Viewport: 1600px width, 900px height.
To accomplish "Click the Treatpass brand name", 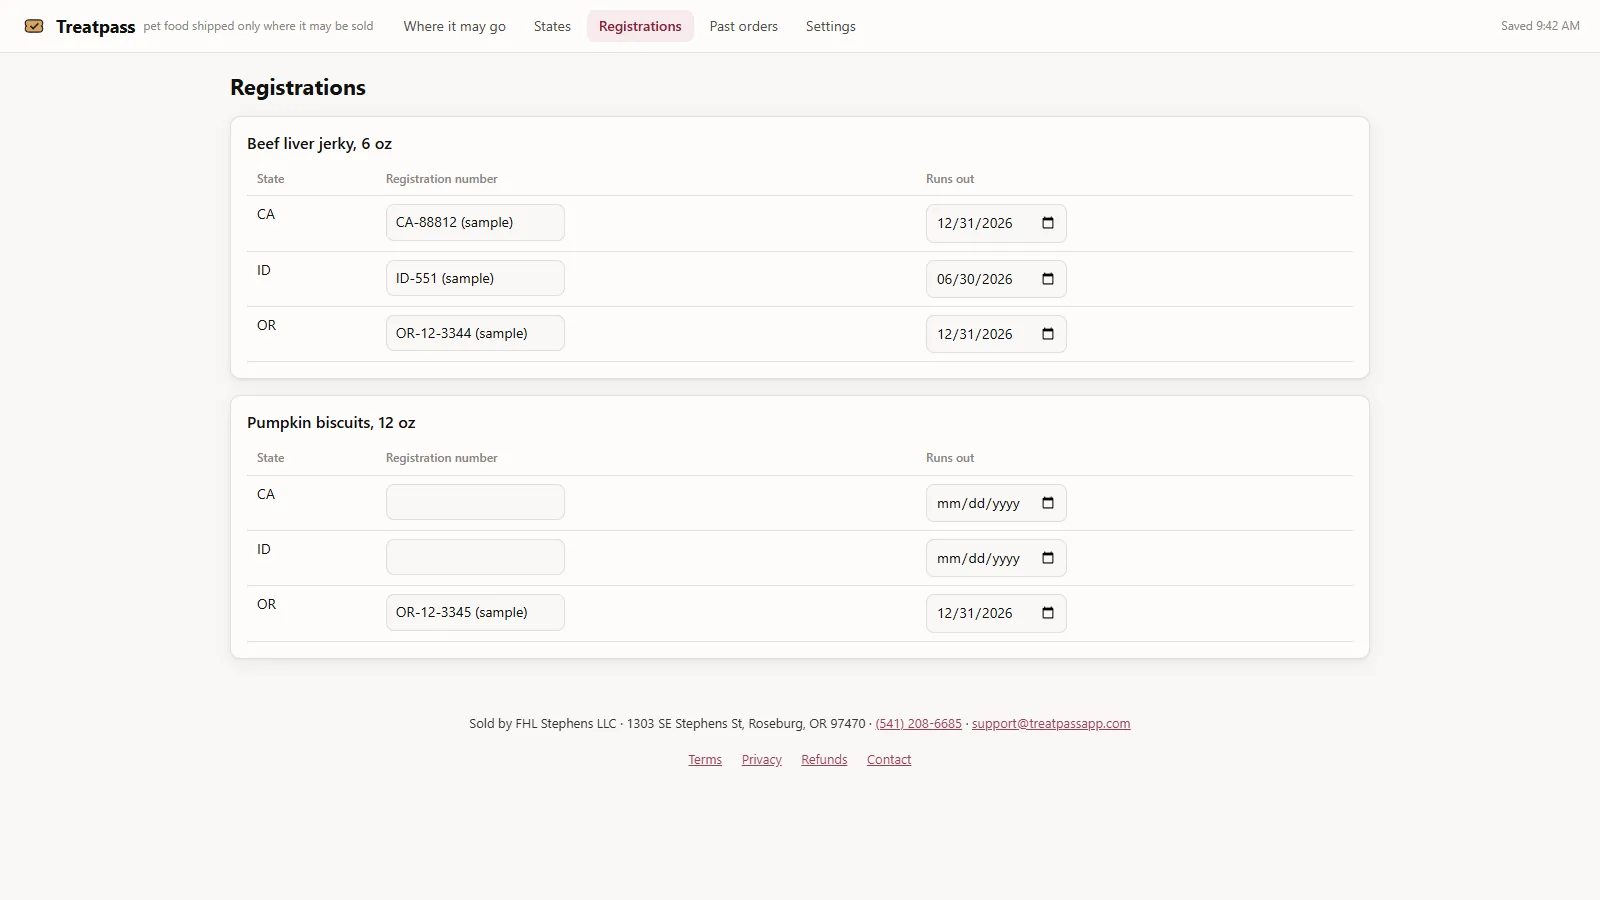I will [95, 27].
